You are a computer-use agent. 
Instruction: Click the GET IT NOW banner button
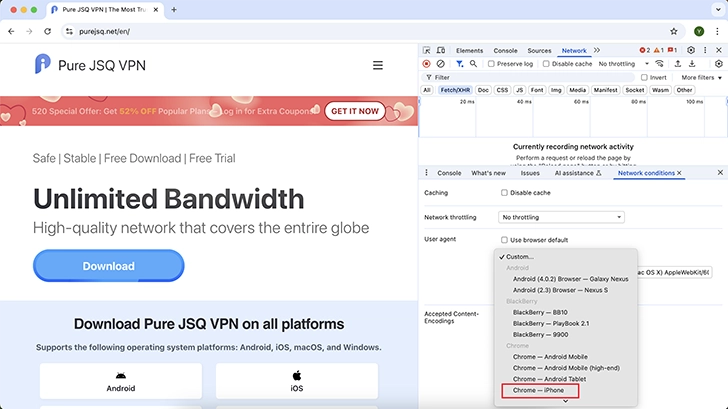coord(355,111)
